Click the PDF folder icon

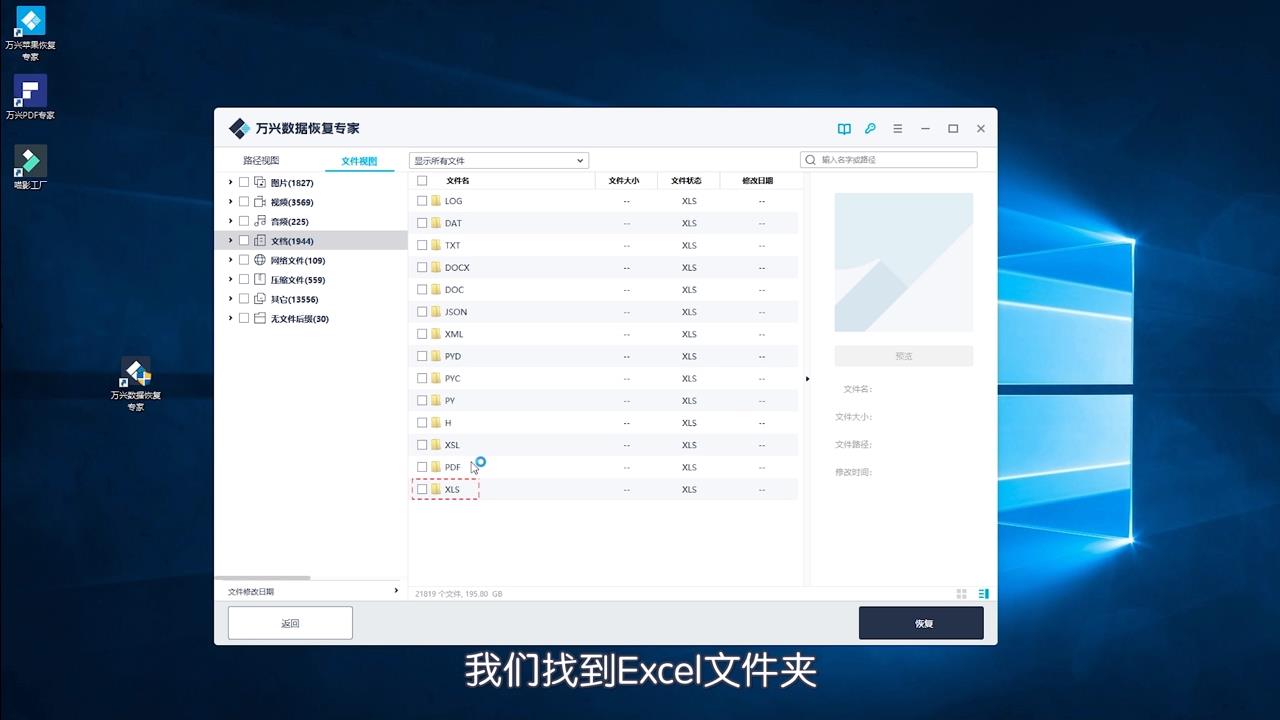436,467
